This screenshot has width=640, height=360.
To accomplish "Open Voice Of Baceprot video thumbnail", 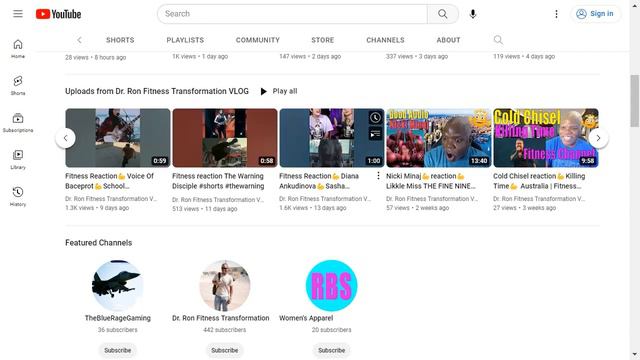I will tap(118, 138).
